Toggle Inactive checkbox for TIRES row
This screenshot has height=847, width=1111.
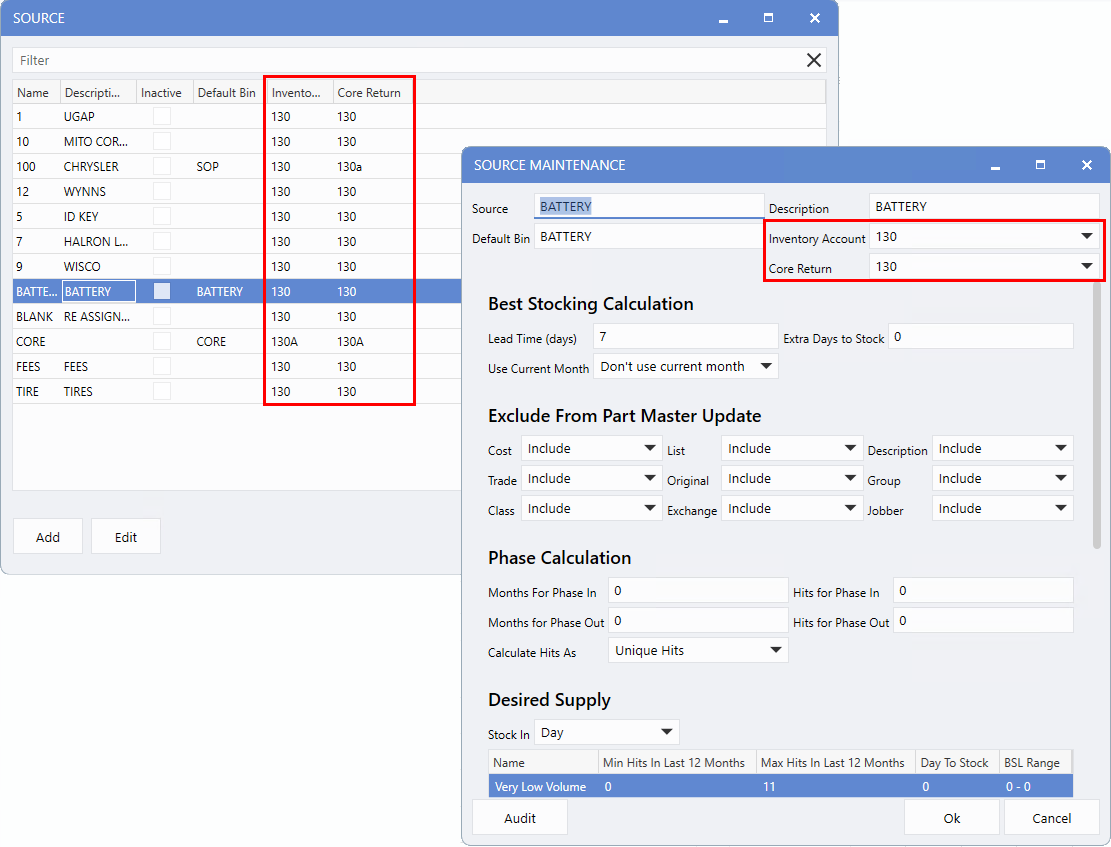tap(161, 391)
